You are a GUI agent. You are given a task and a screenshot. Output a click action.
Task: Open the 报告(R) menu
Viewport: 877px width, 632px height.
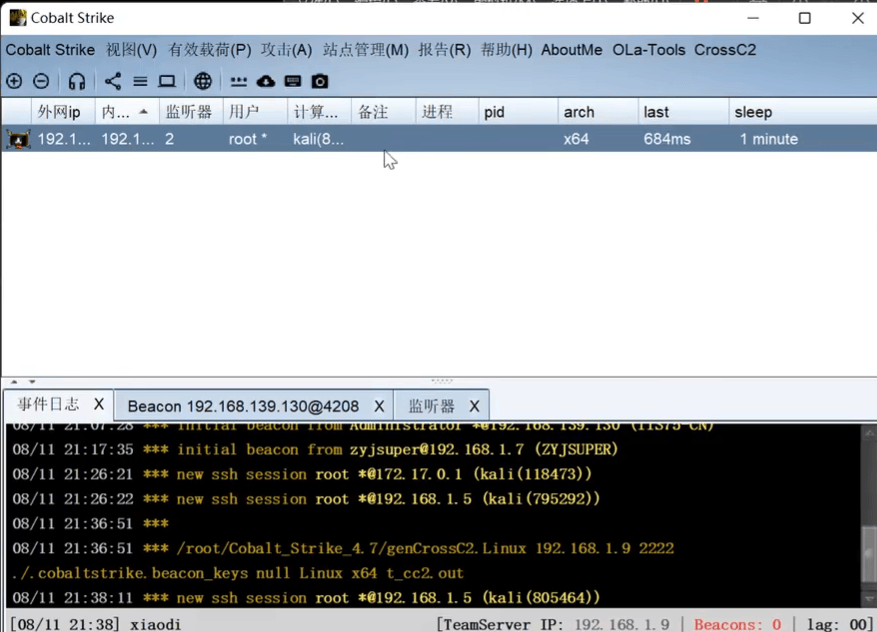point(445,50)
